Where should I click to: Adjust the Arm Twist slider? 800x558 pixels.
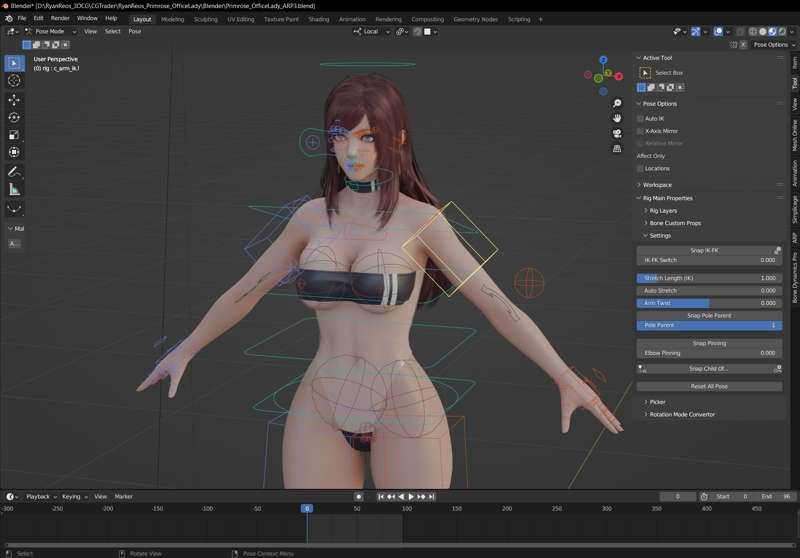click(709, 303)
